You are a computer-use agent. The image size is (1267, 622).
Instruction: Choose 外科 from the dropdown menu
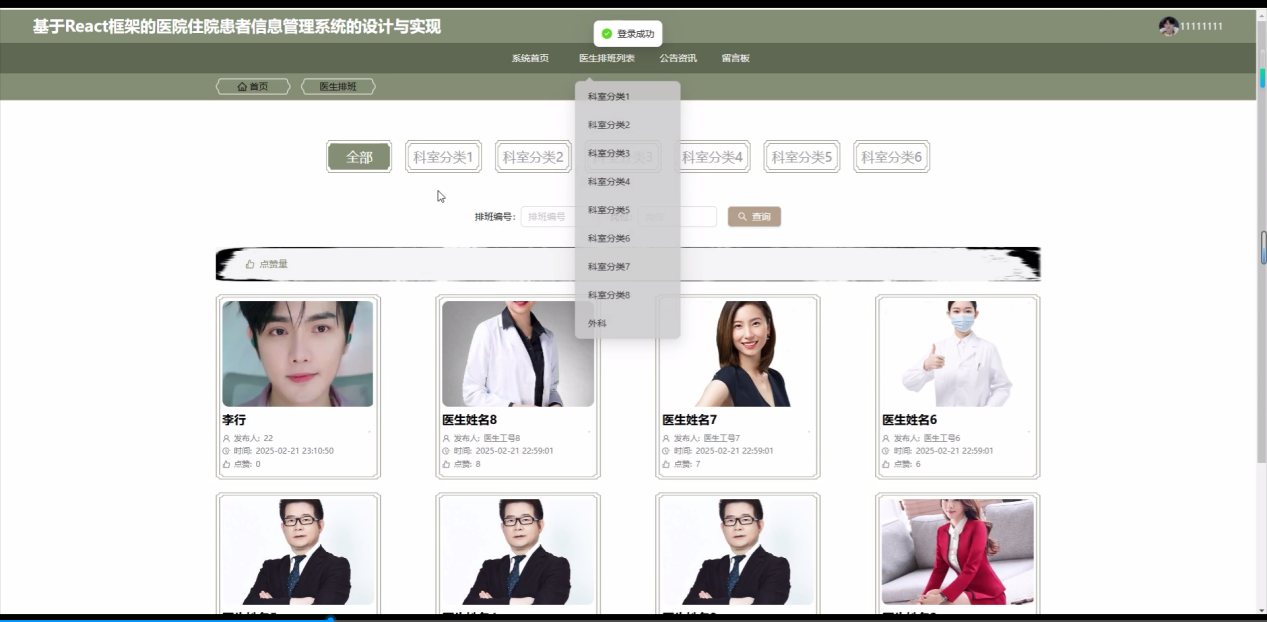[628, 323]
